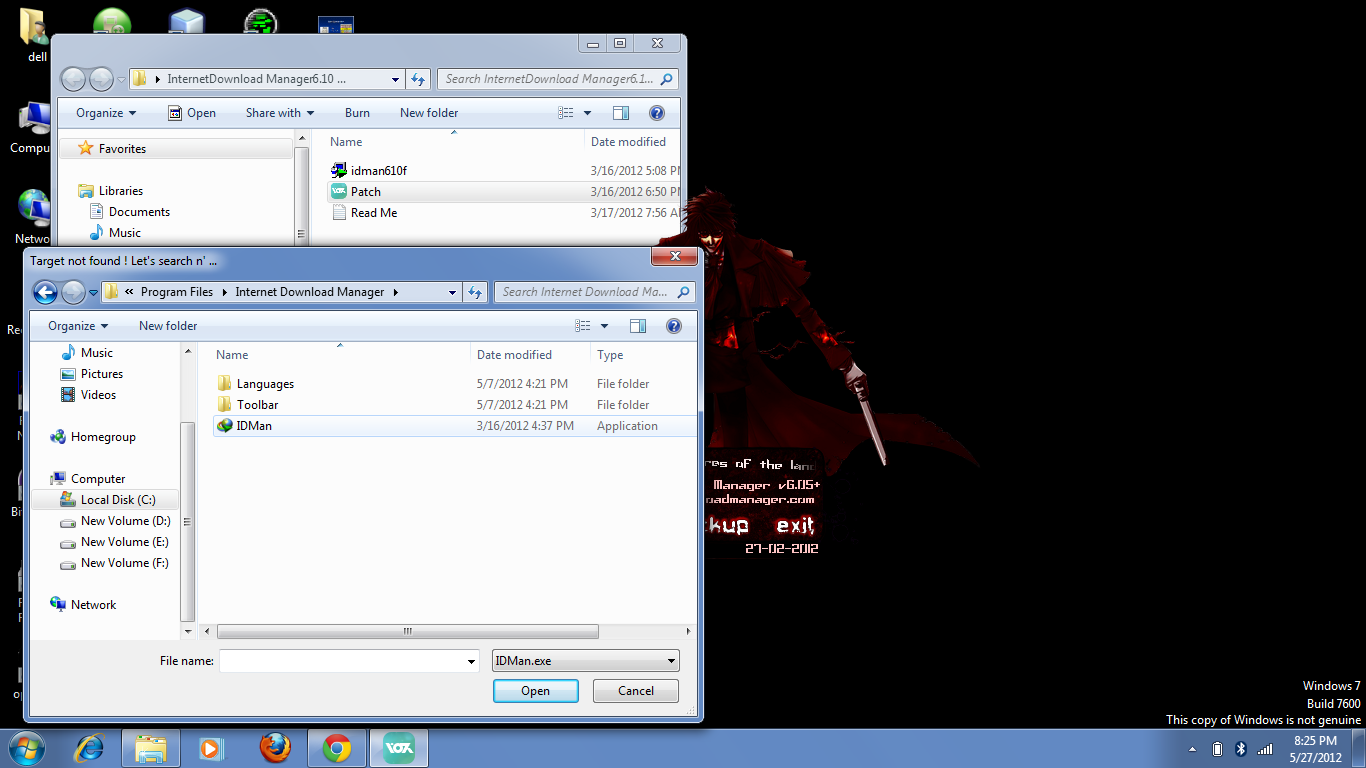This screenshot has width=1366, height=768.
Task: Open Pictures library in dialog sidebar
Action: click(x=92, y=374)
